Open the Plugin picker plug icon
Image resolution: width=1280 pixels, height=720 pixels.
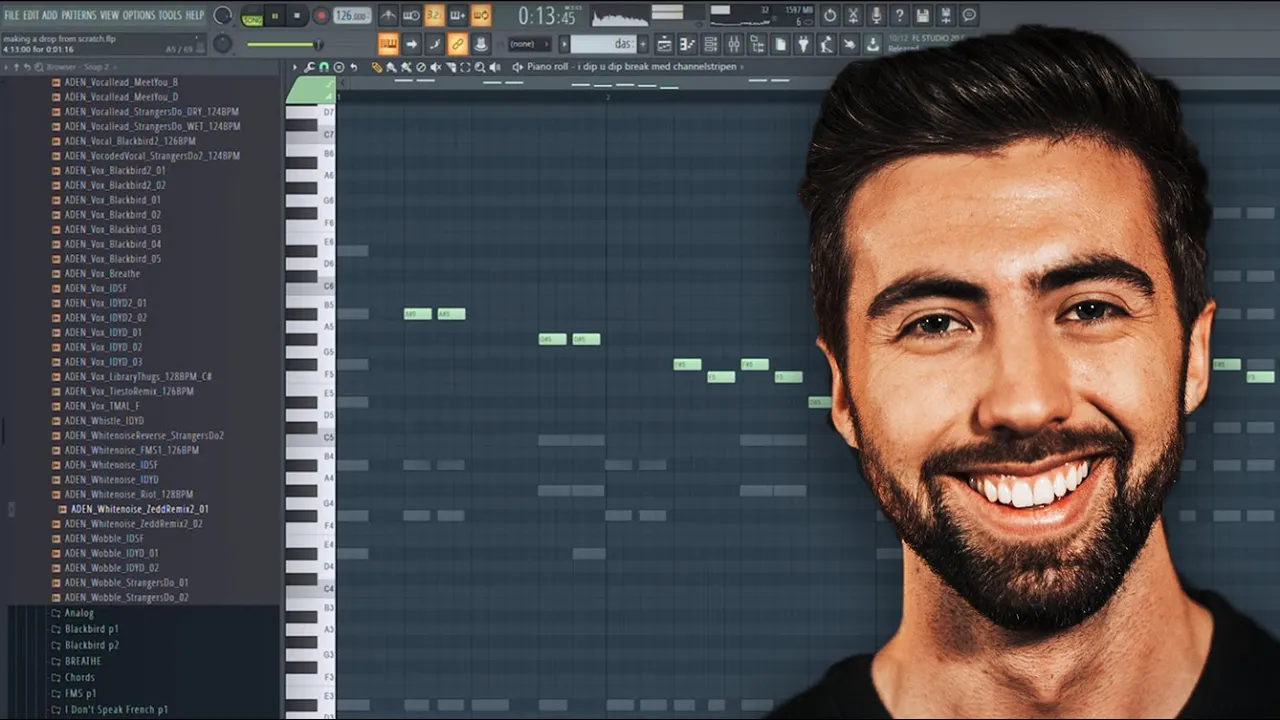pos(803,44)
